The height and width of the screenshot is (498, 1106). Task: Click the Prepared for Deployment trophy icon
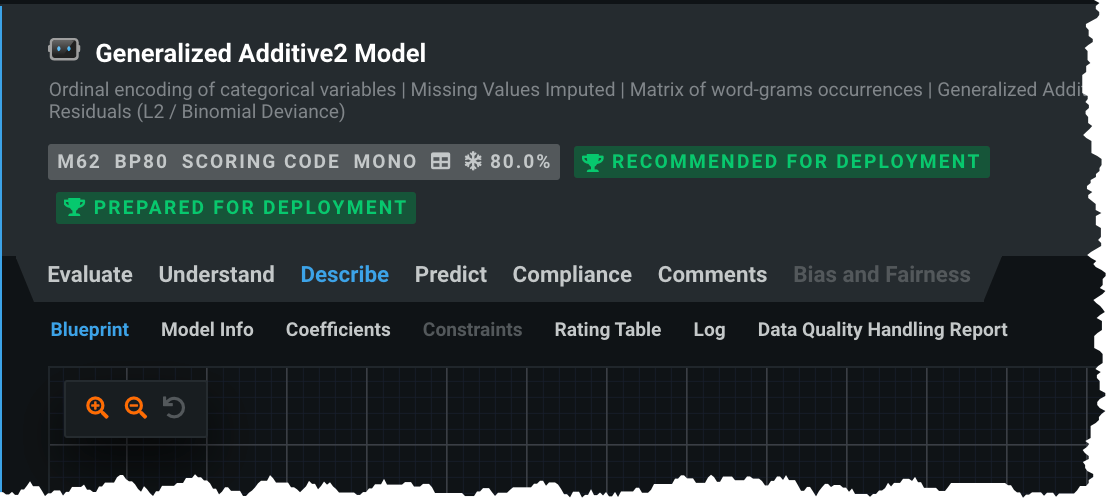point(74,208)
